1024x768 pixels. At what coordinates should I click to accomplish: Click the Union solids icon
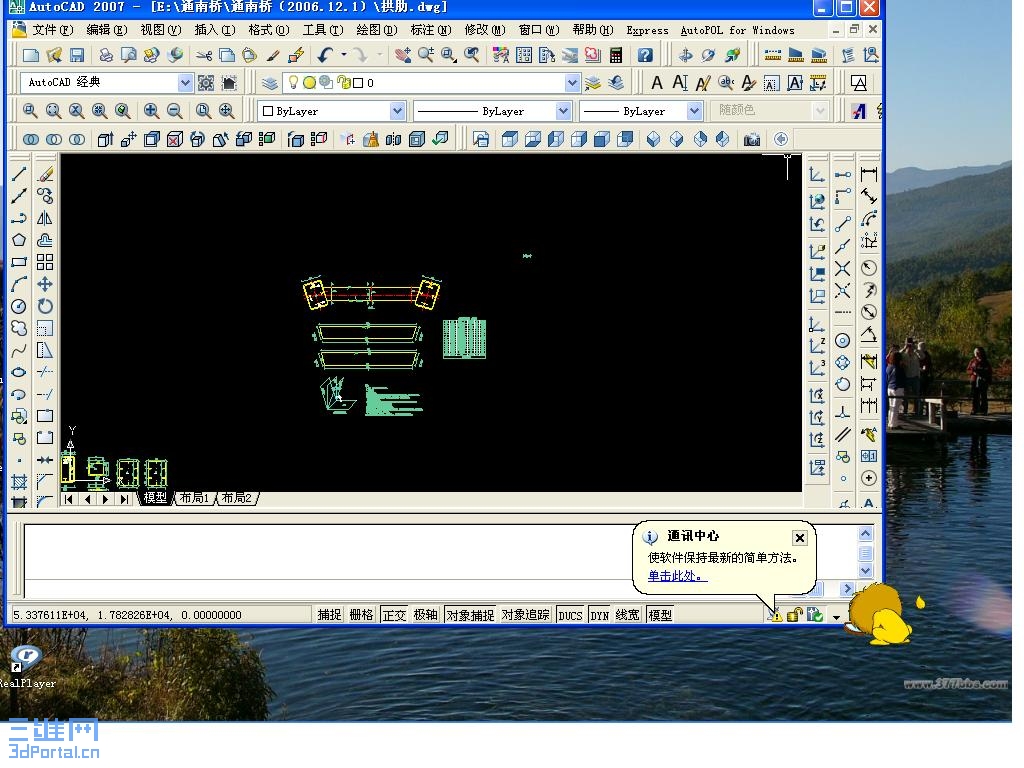pos(31,139)
